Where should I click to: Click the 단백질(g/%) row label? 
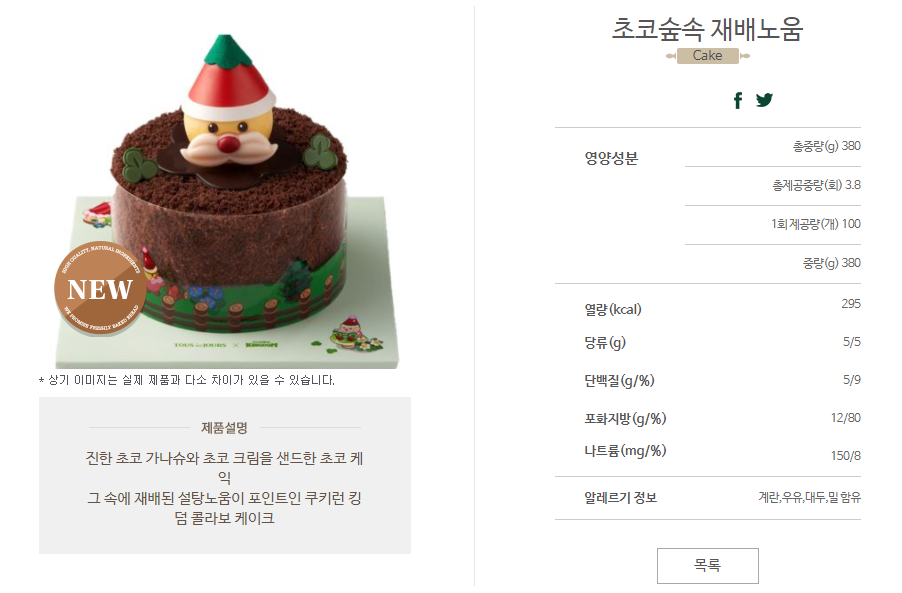coord(619,381)
